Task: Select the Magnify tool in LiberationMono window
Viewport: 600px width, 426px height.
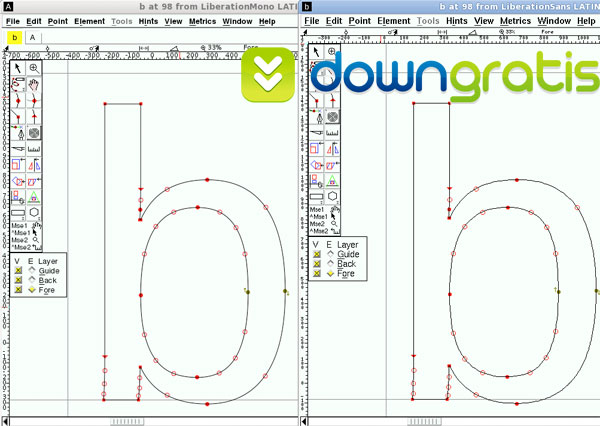Action: tap(34, 69)
